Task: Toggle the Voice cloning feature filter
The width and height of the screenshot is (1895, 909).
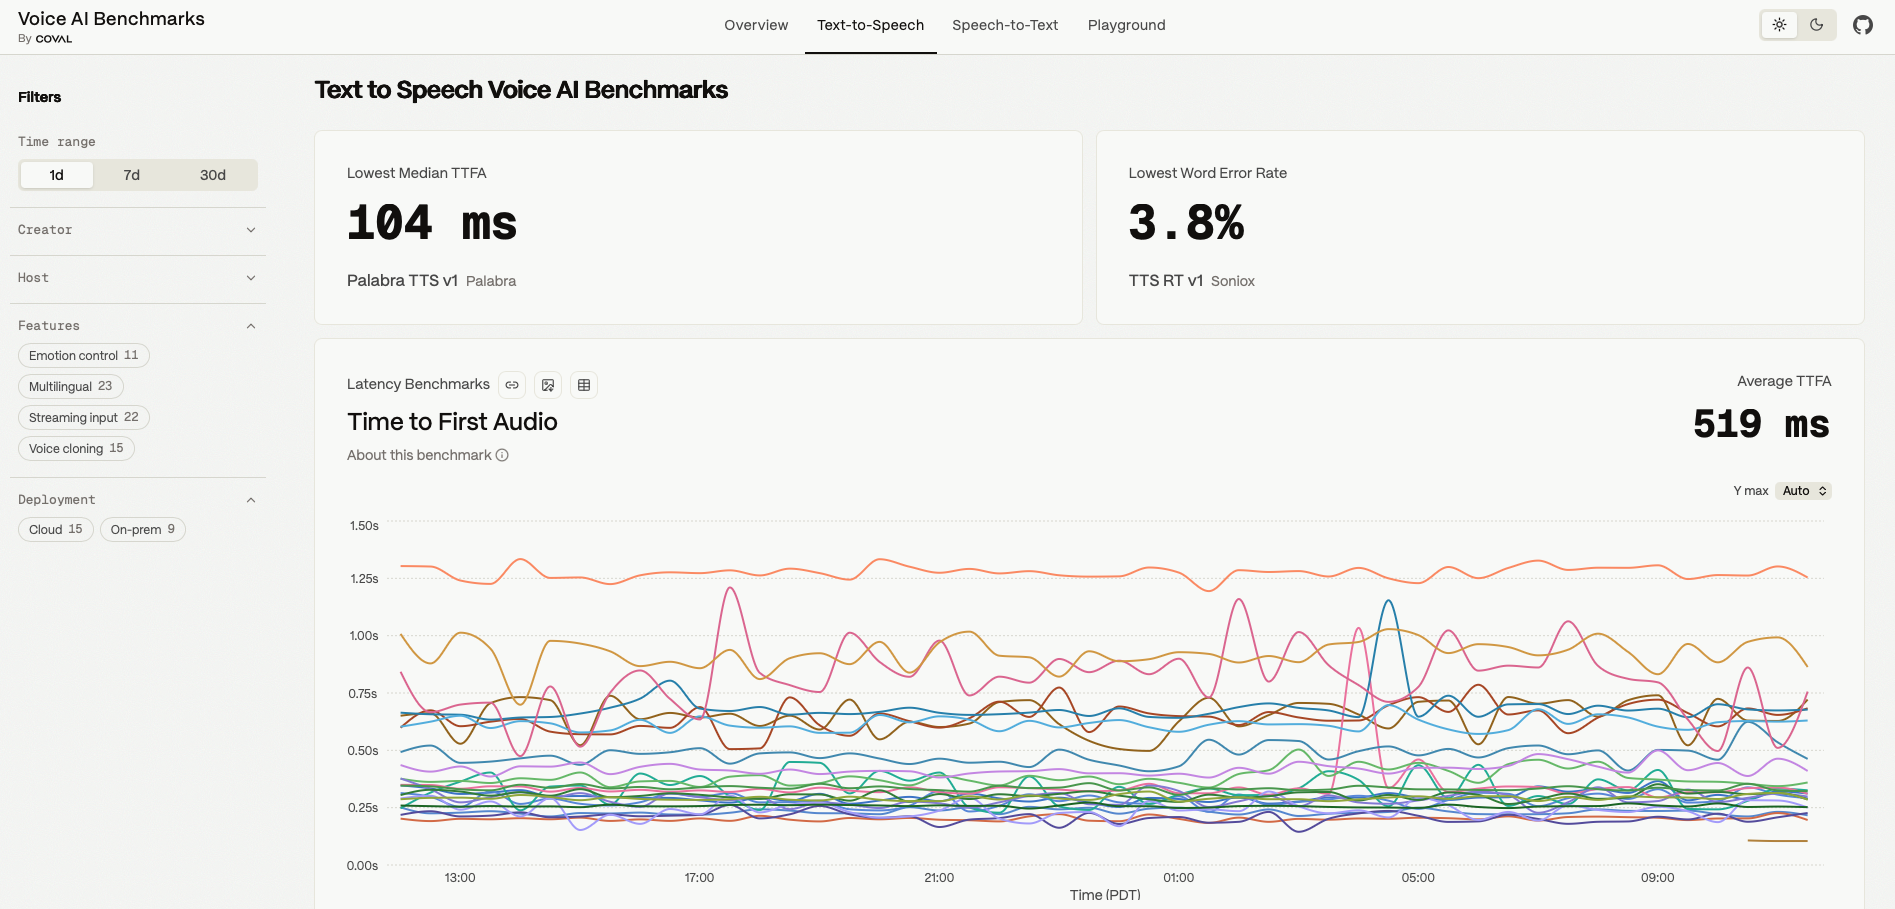Action: point(76,449)
